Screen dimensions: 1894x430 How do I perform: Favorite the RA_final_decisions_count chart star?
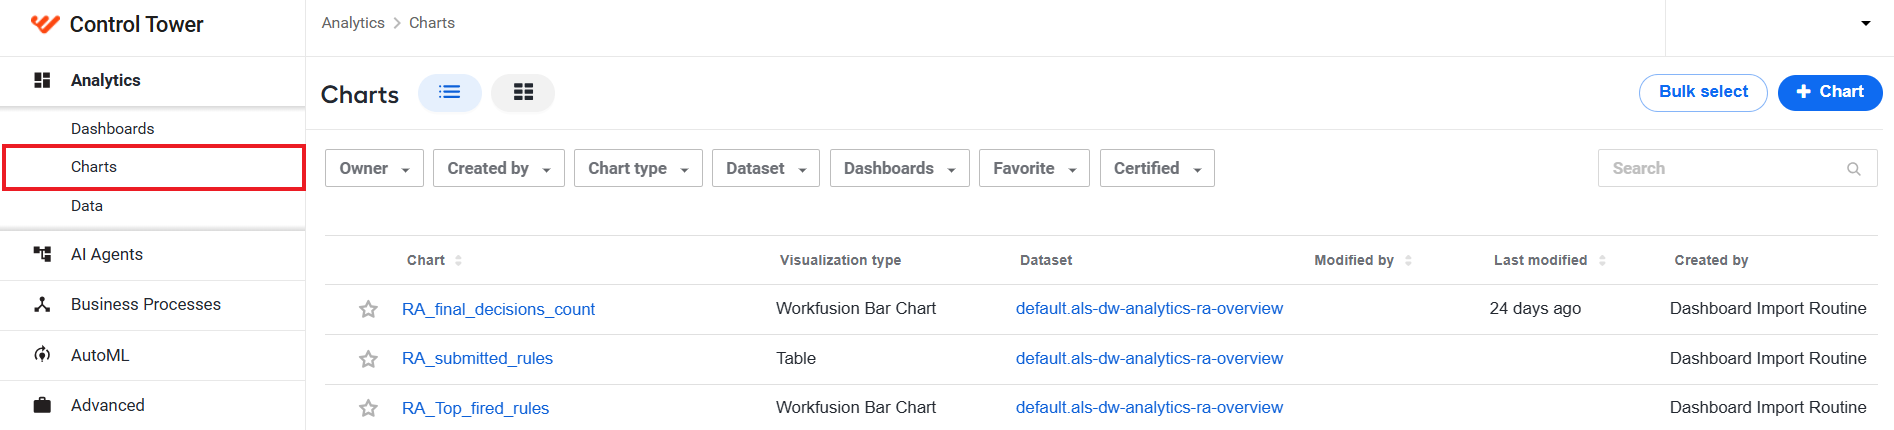click(368, 309)
